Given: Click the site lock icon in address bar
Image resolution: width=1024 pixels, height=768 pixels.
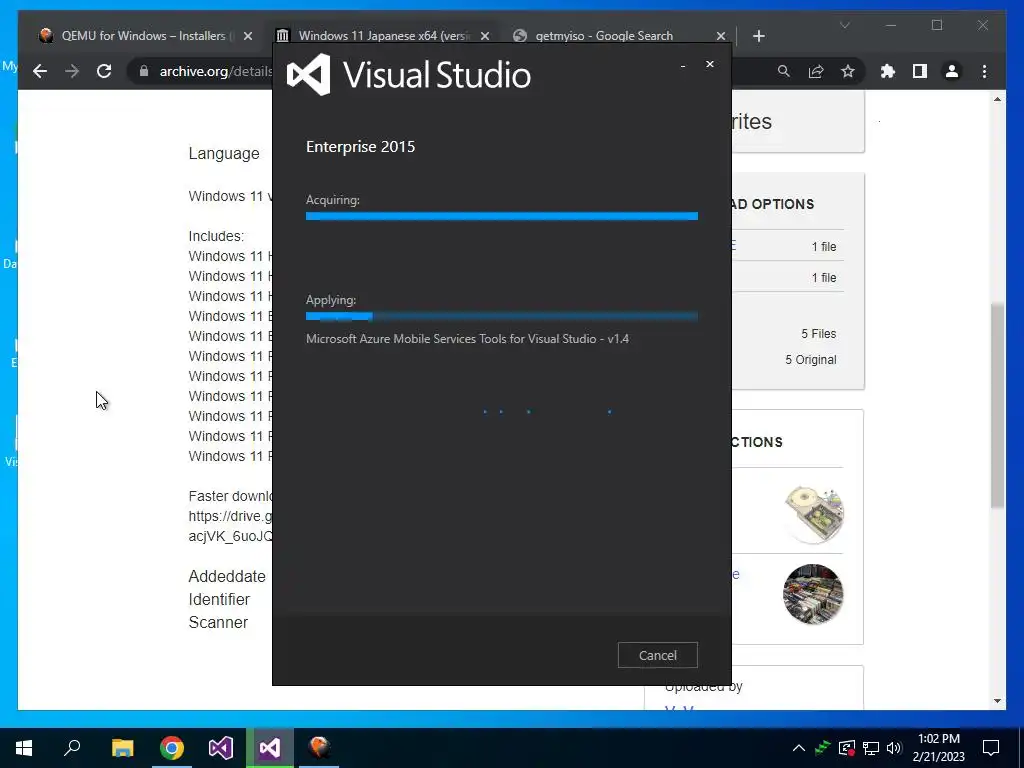Looking at the screenshot, I should pyautogui.click(x=144, y=71).
